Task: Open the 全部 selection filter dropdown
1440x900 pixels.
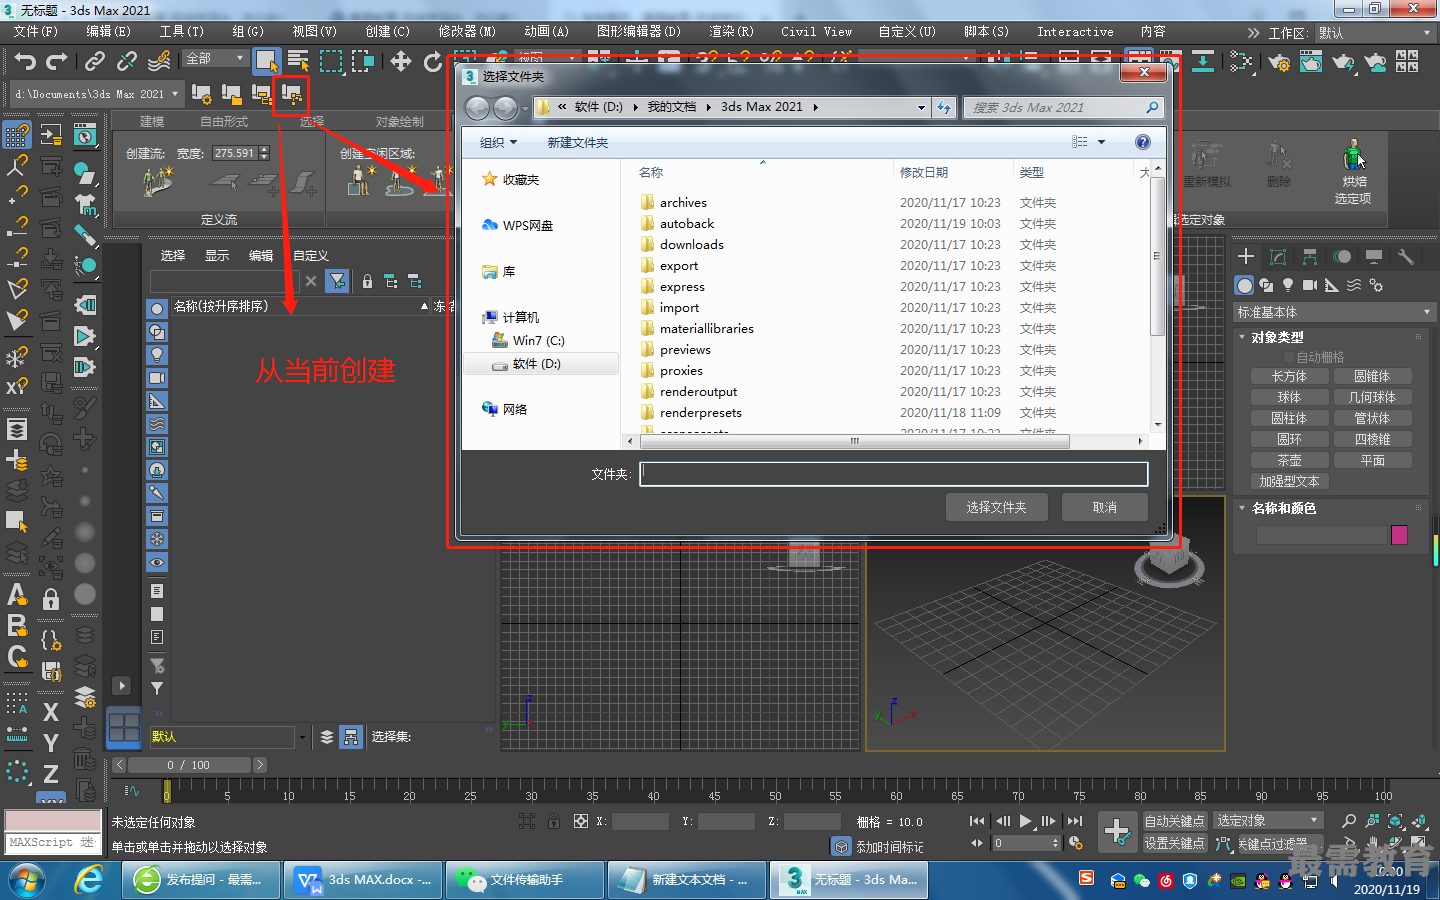Action: coord(215,59)
